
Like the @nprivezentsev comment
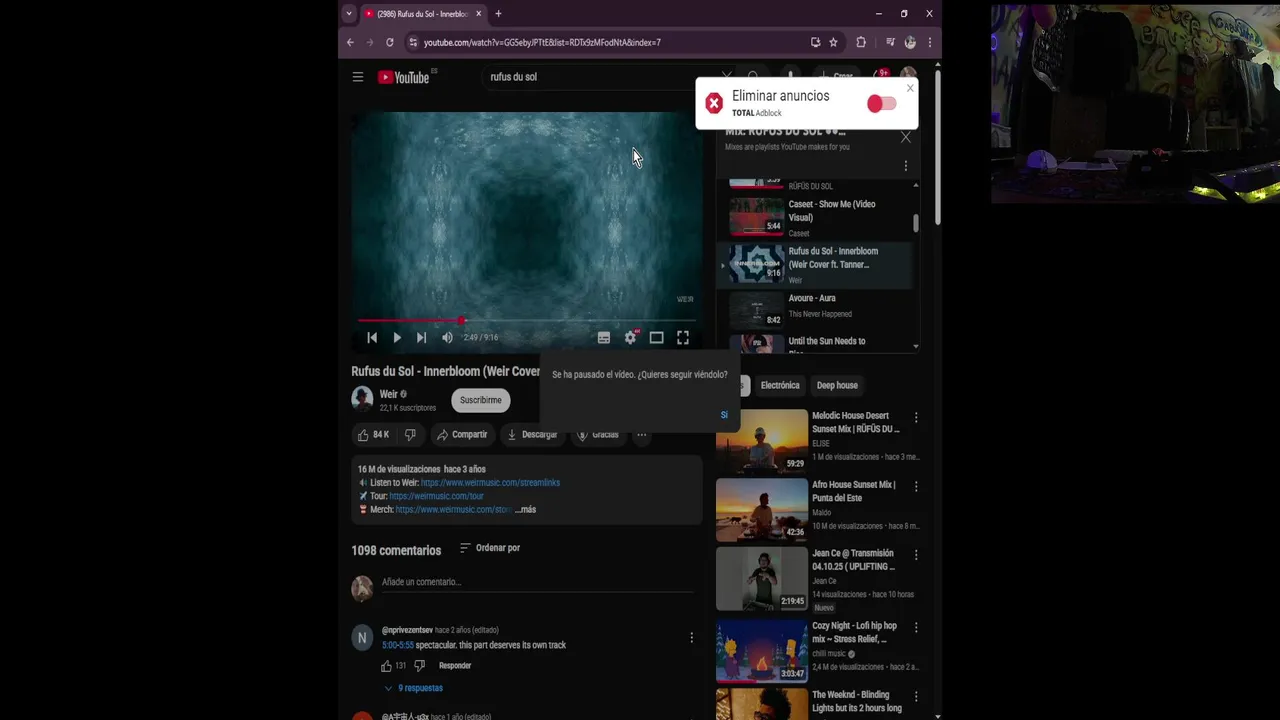tap(386, 666)
